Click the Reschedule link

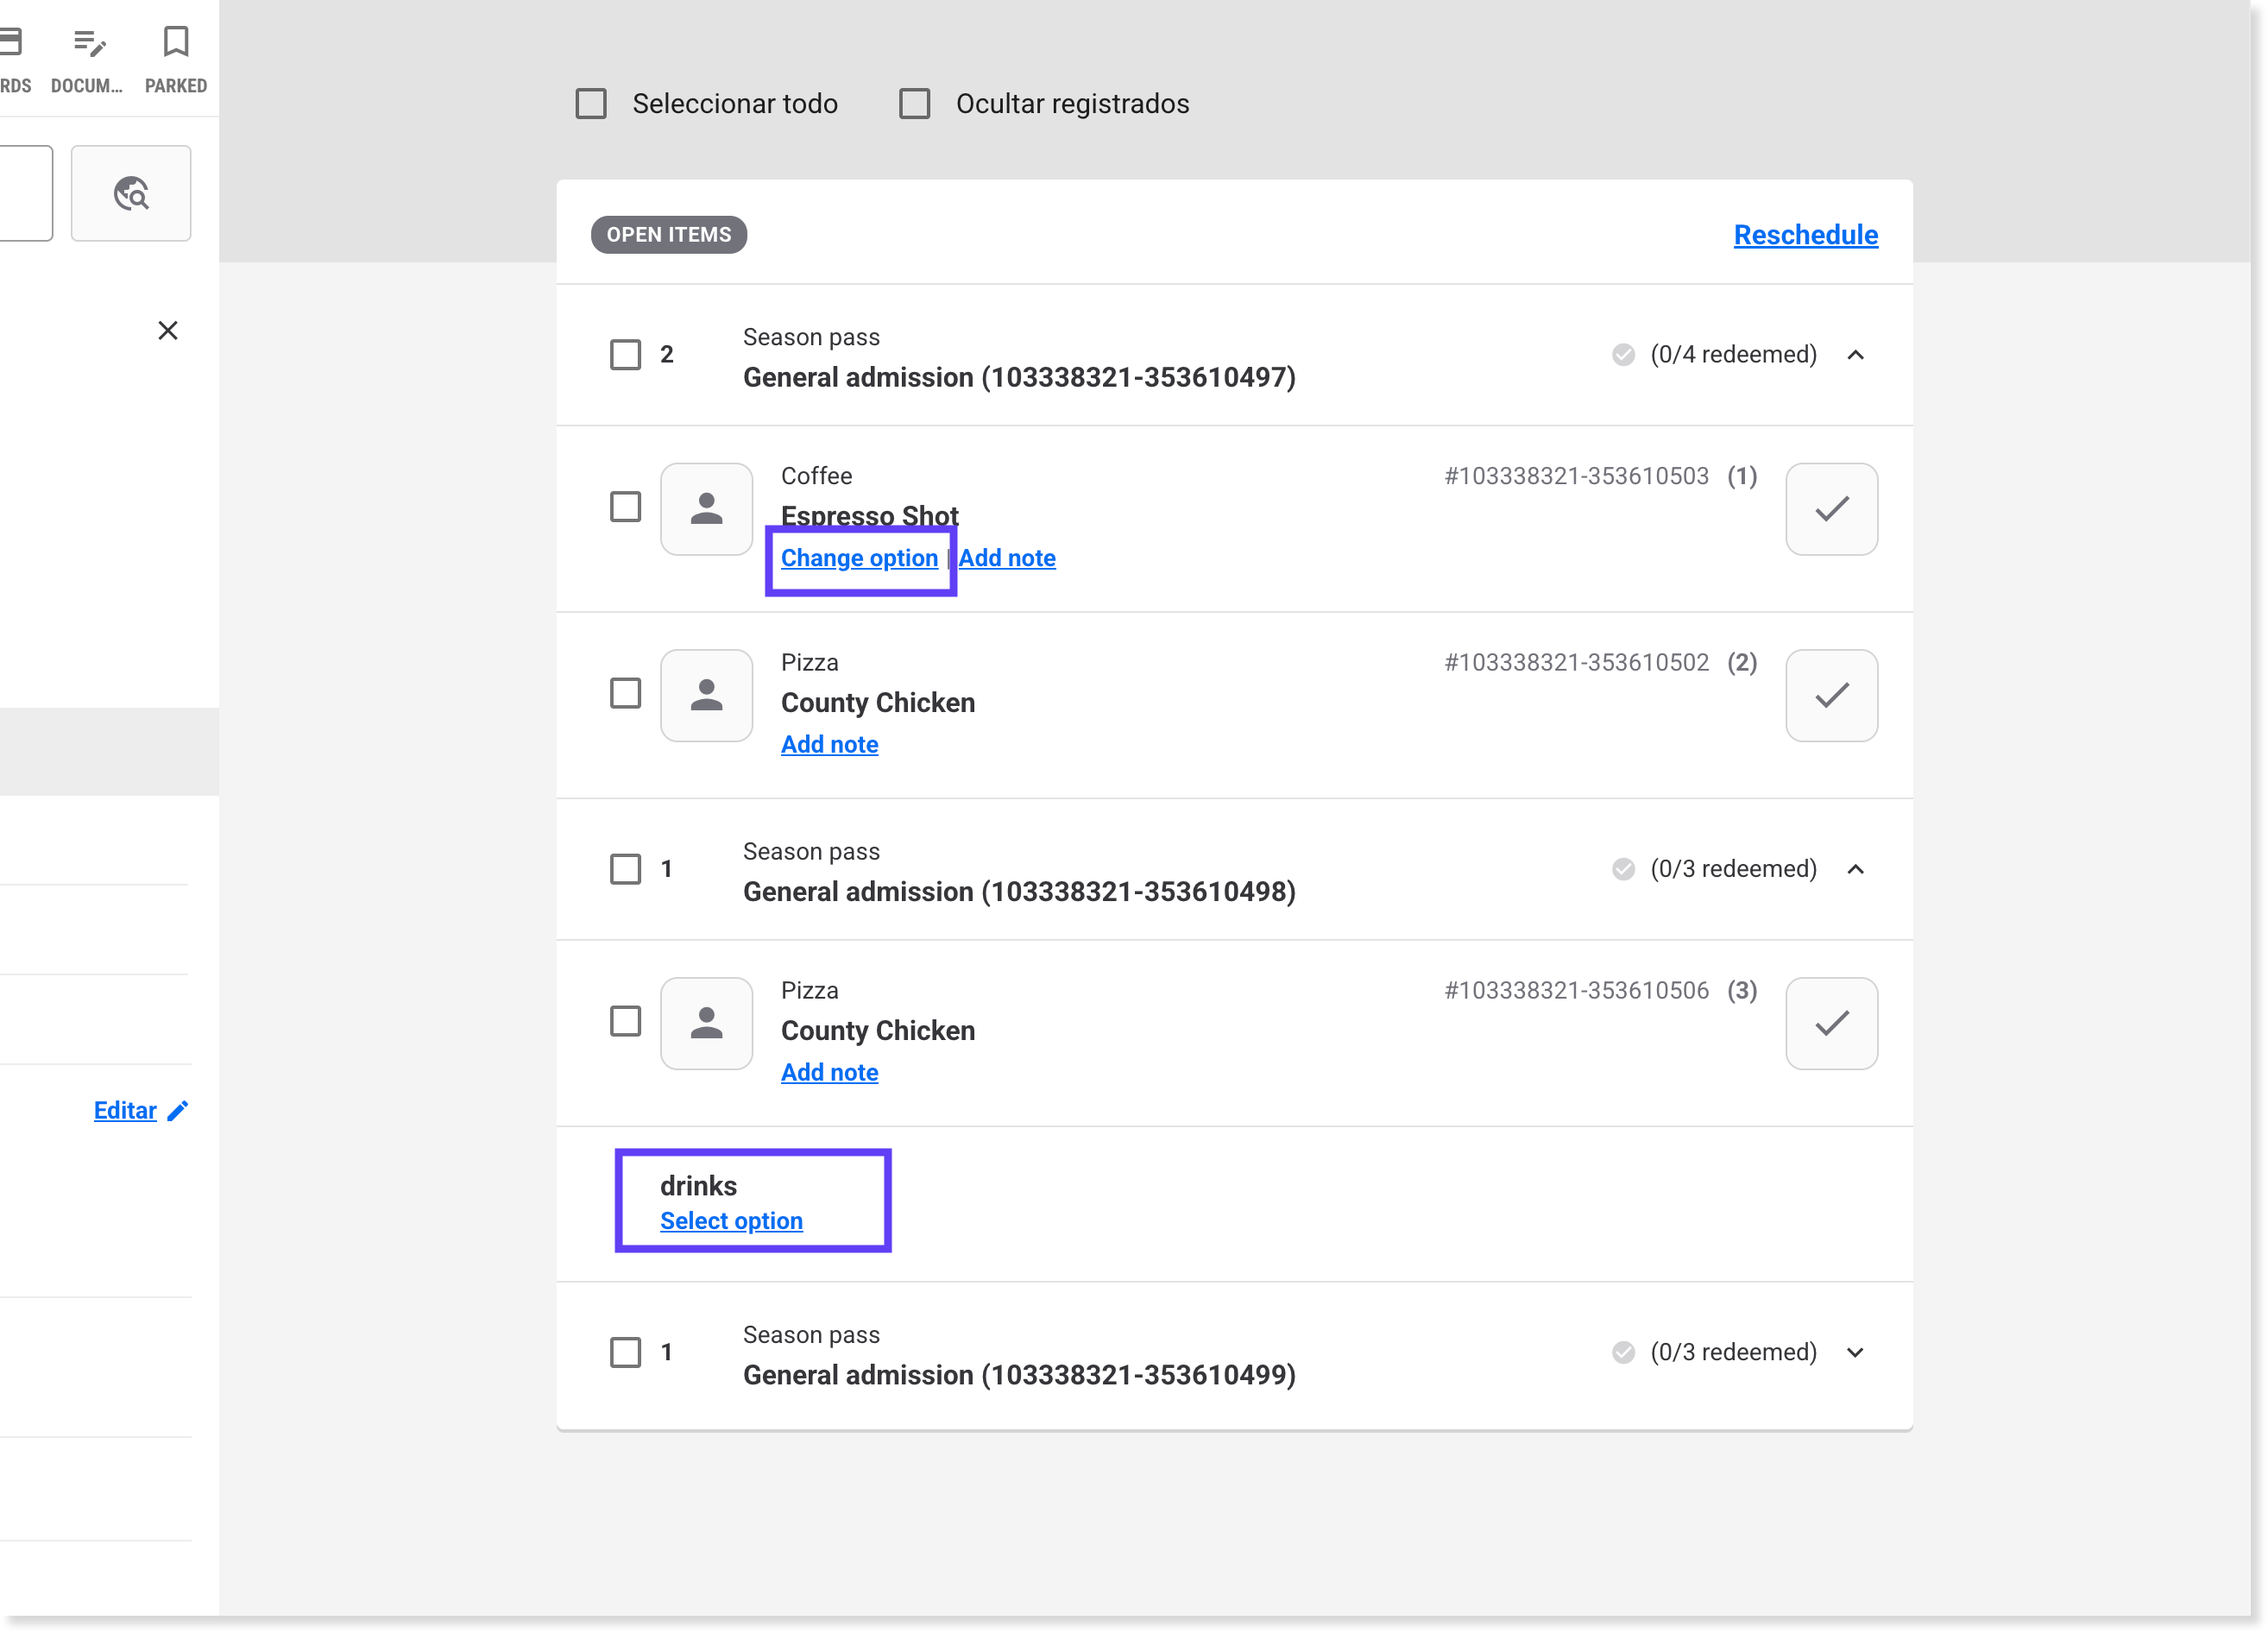(1805, 235)
